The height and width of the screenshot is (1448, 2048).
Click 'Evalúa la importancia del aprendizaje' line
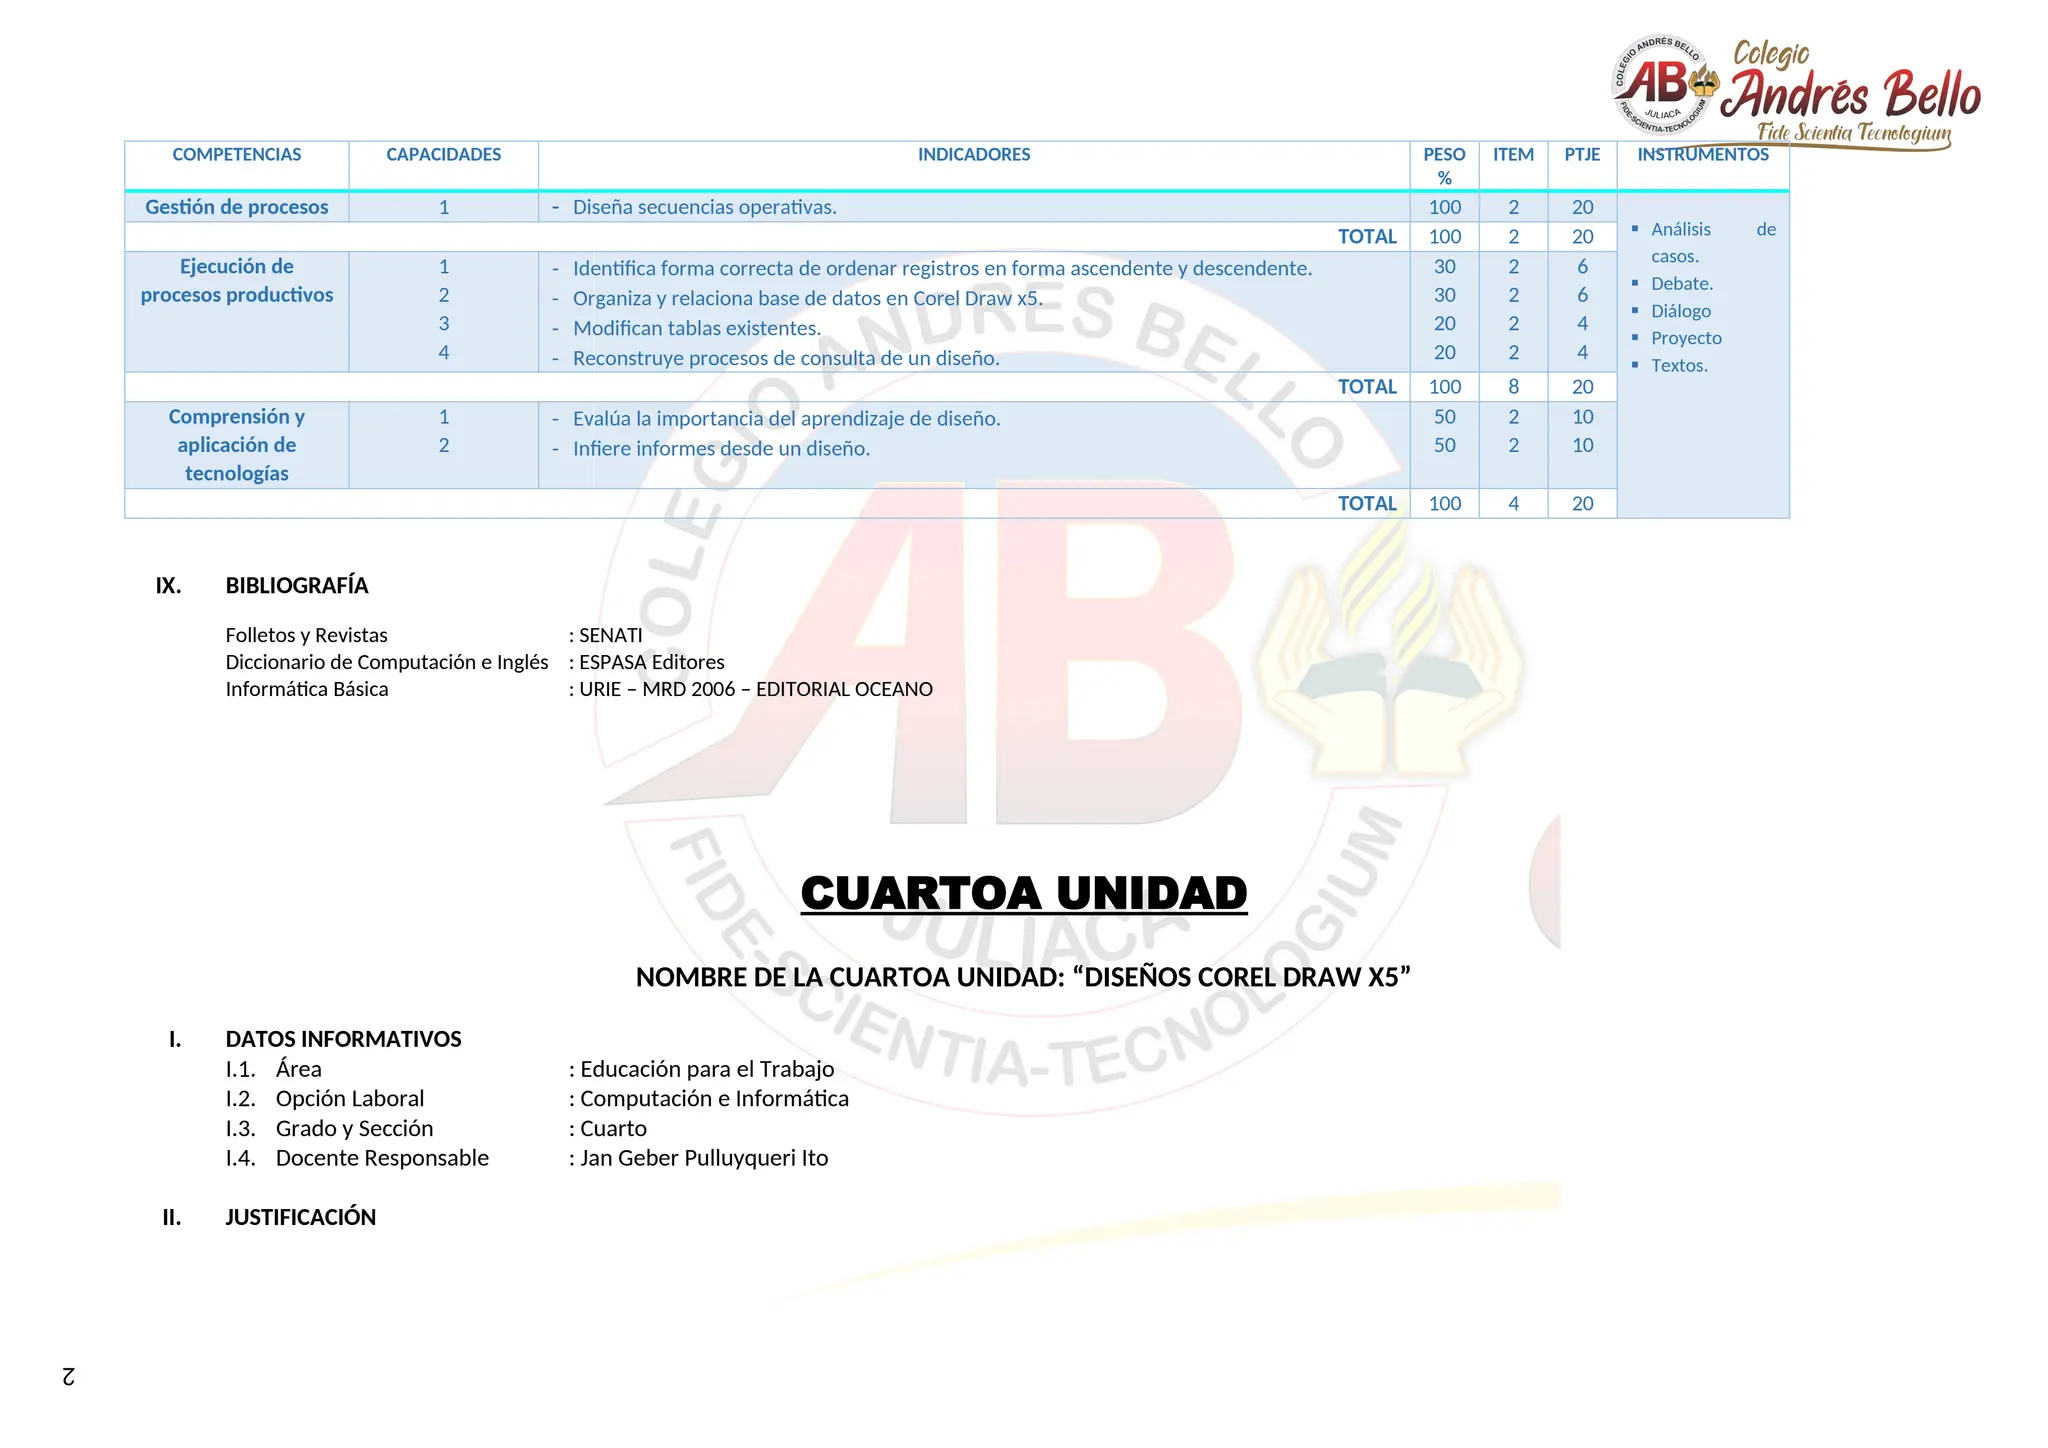pos(786,418)
